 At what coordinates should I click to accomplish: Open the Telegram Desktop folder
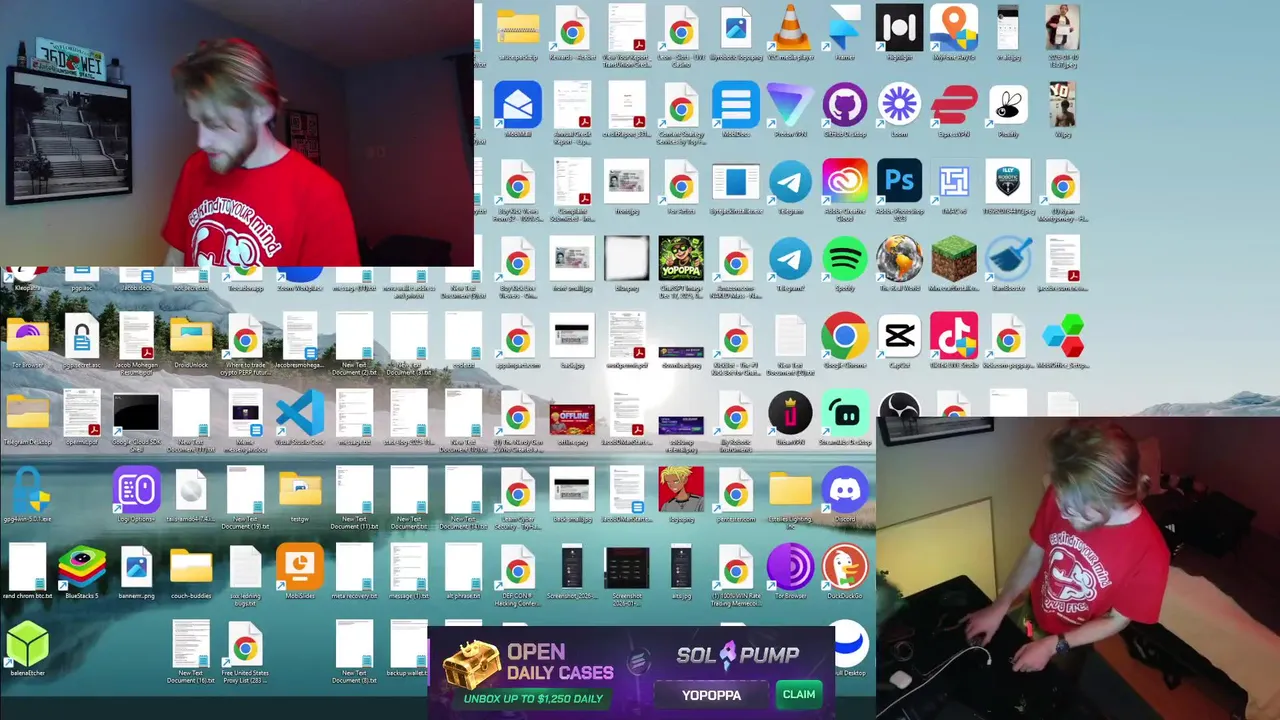coord(27,414)
